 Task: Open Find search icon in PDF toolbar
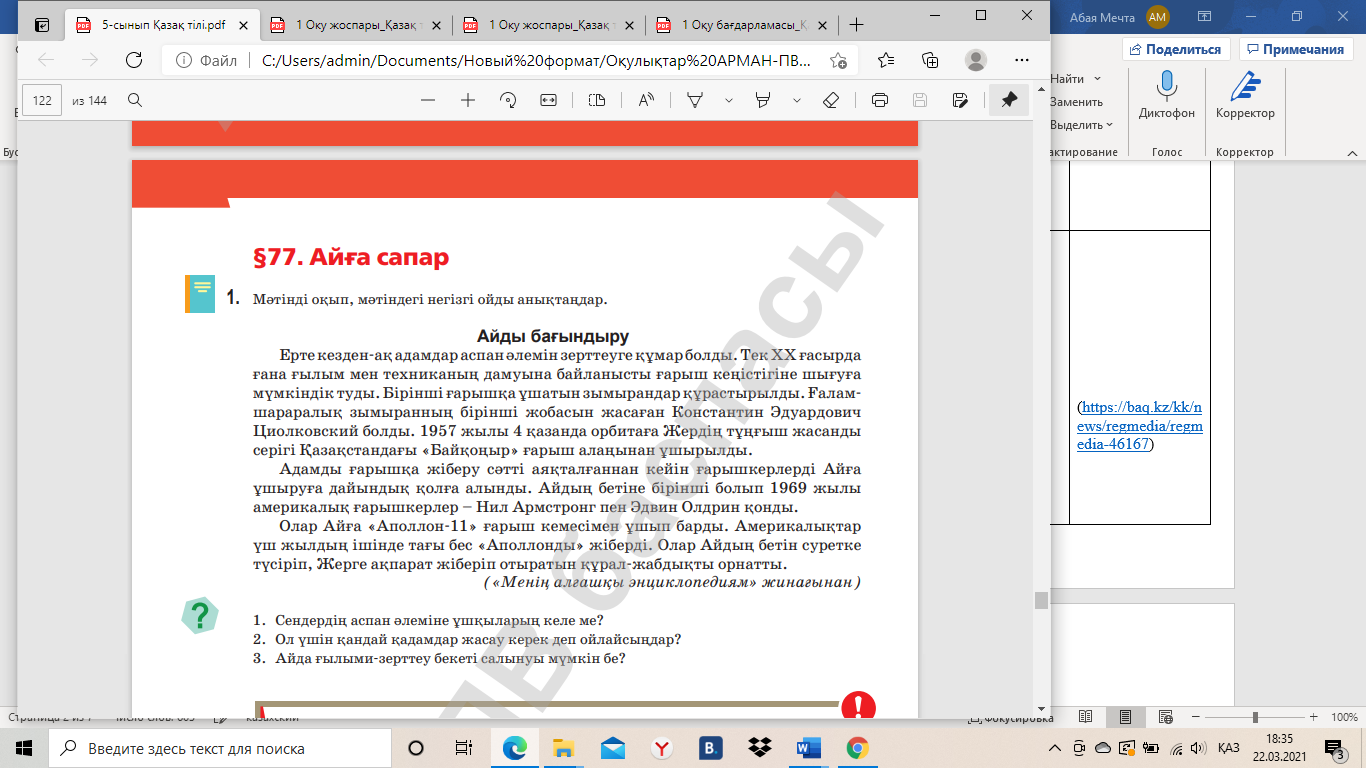[135, 100]
